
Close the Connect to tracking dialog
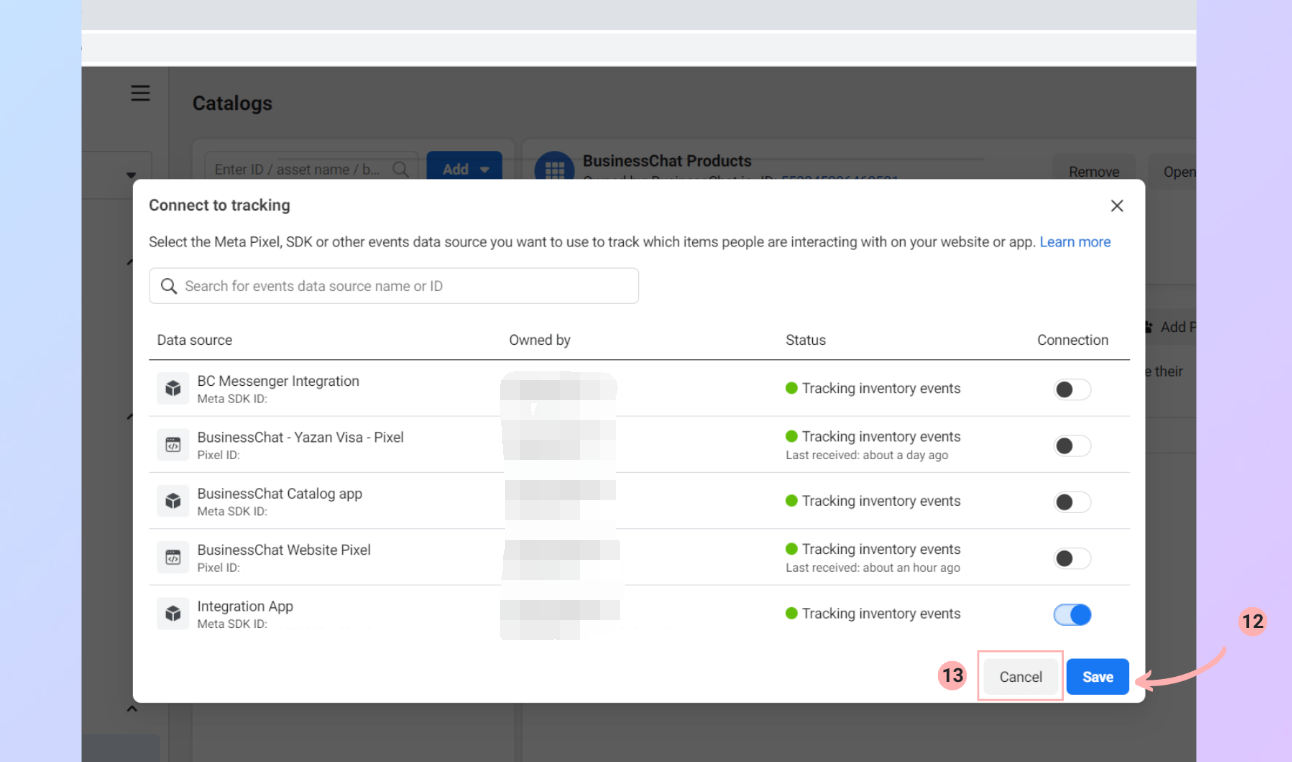point(1117,206)
